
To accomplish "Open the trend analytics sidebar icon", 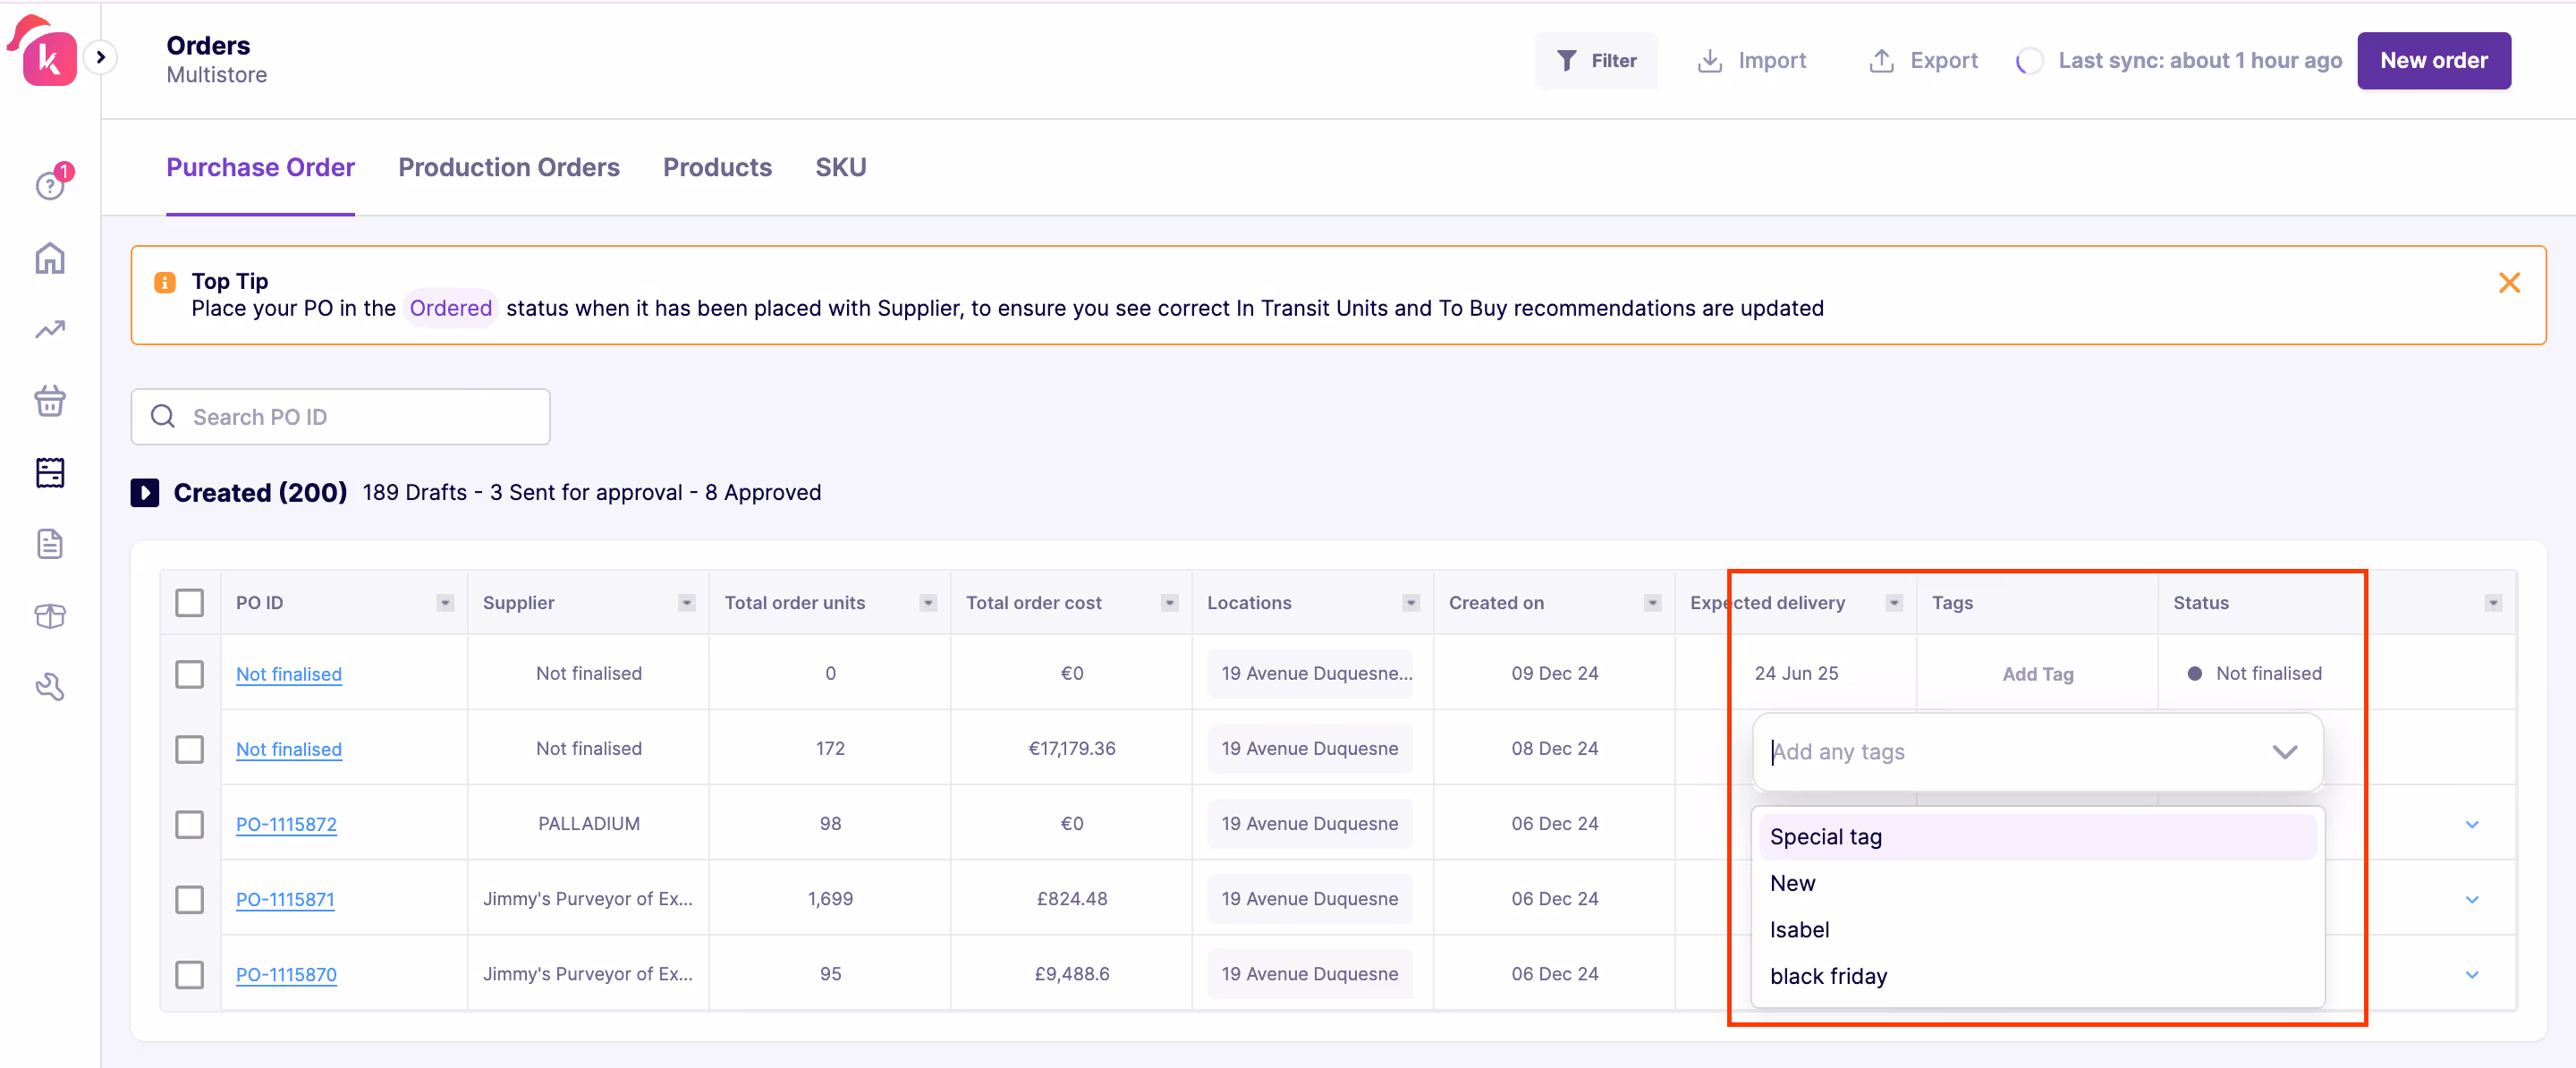I will [50, 329].
